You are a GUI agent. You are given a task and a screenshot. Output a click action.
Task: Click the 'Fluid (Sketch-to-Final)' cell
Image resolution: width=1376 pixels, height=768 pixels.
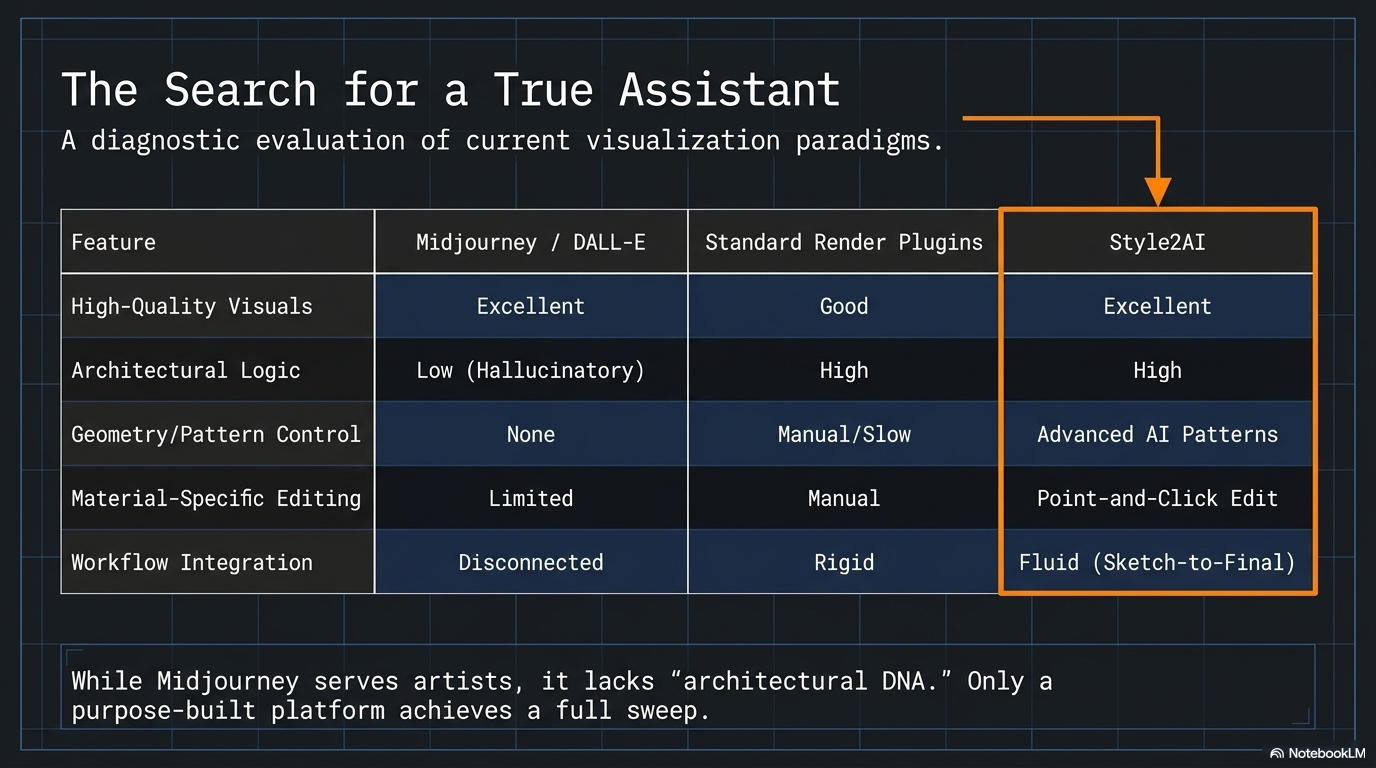coord(1157,562)
